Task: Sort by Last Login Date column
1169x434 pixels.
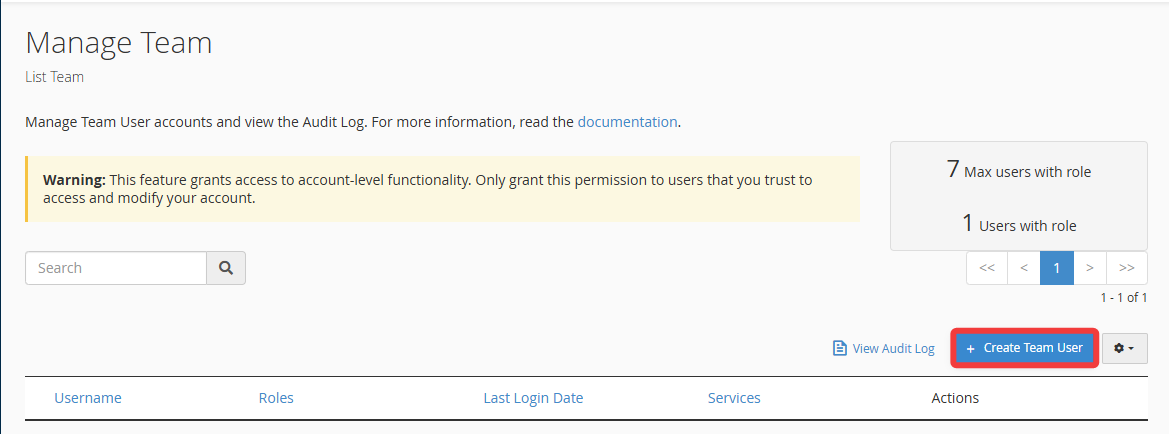Action: [x=533, y=398]
